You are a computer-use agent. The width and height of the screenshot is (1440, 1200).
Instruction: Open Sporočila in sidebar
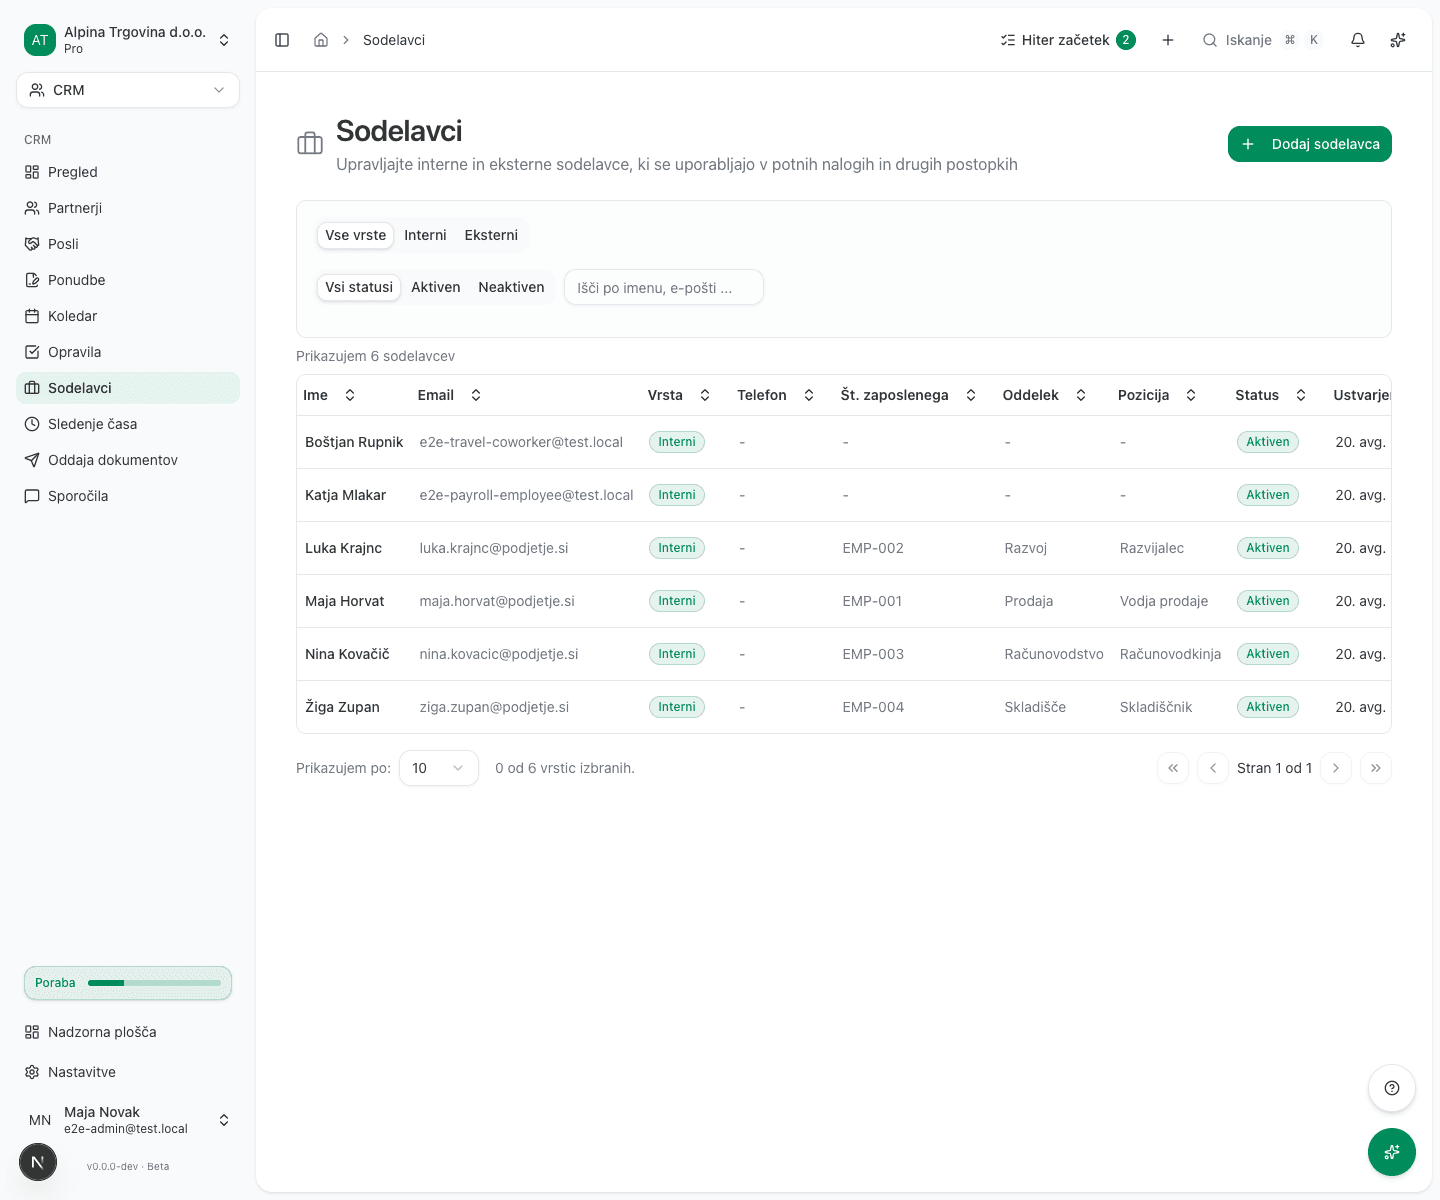[128, 496]
